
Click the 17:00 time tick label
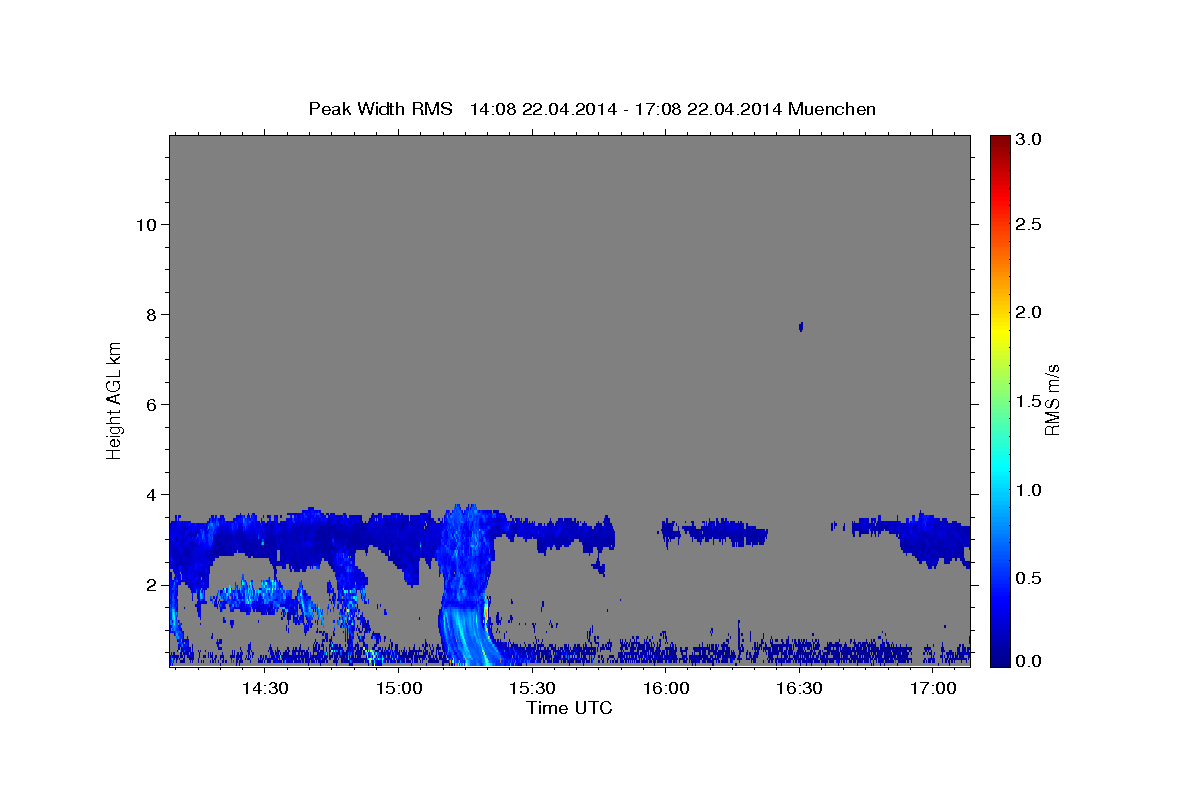(x=932, y=689)
